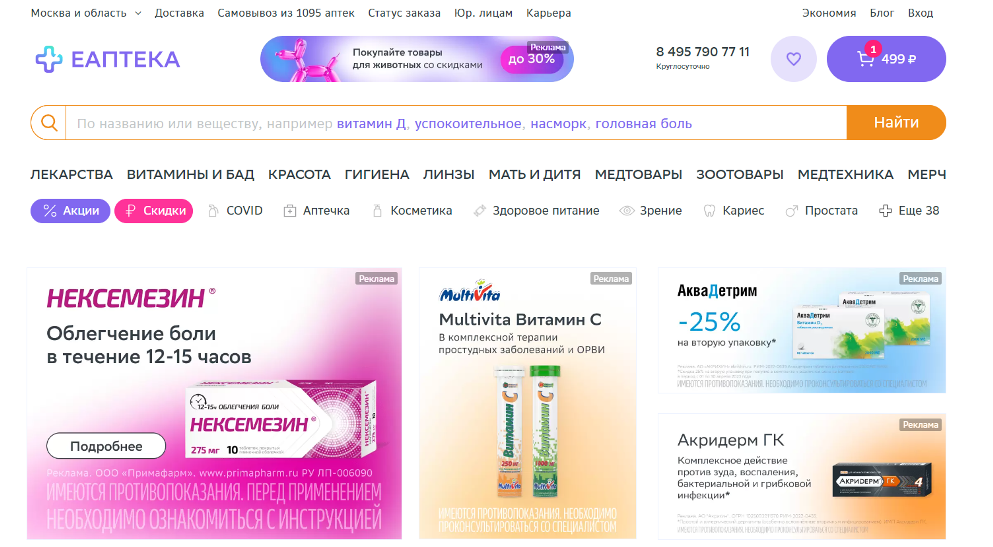Open the favorites heart icon

tap(793, 59)
